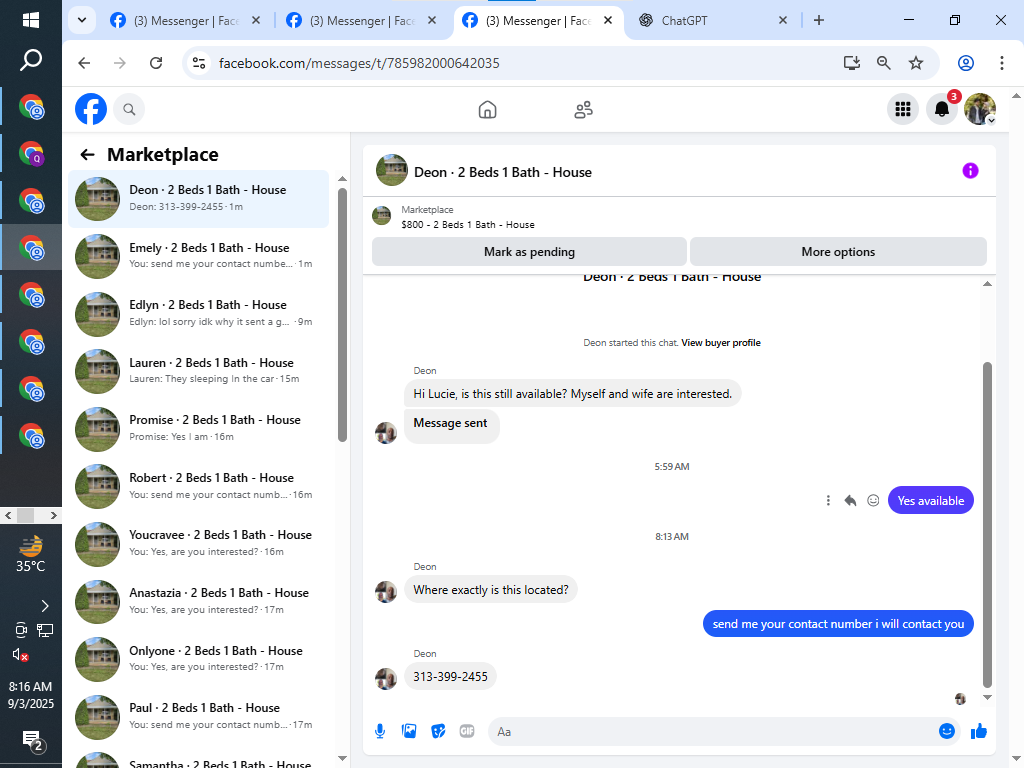Click the Mark as pending button
This screenshot has width=1024, height=768.
coord(529,252)
